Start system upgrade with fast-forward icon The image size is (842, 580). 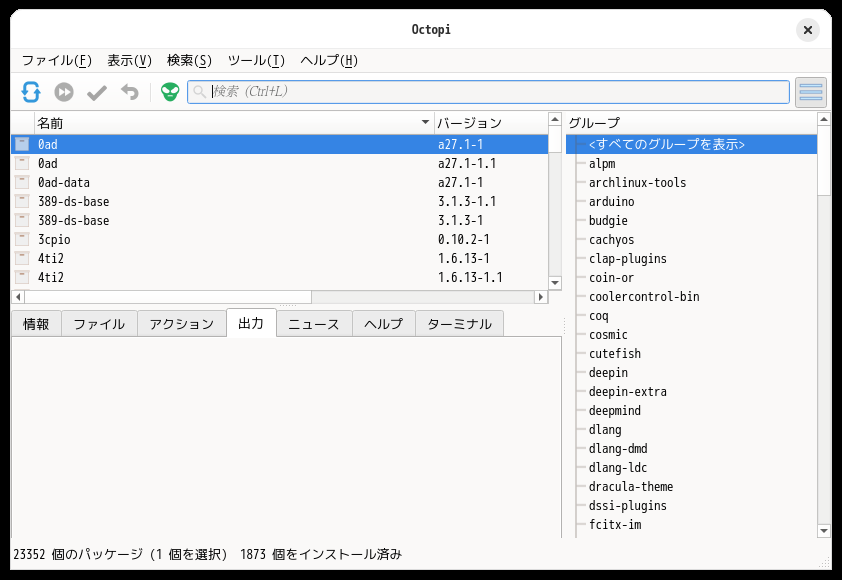(x=64, y=91)
